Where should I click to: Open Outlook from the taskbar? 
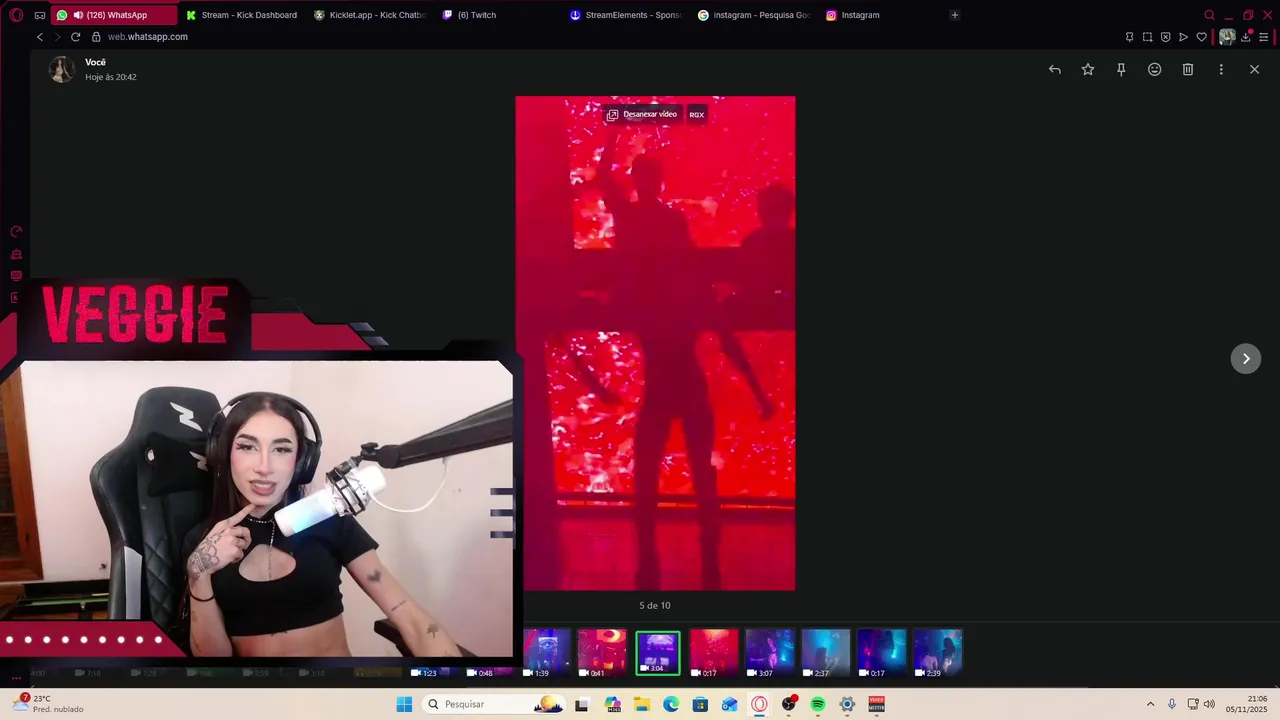(x=730, y=705)
